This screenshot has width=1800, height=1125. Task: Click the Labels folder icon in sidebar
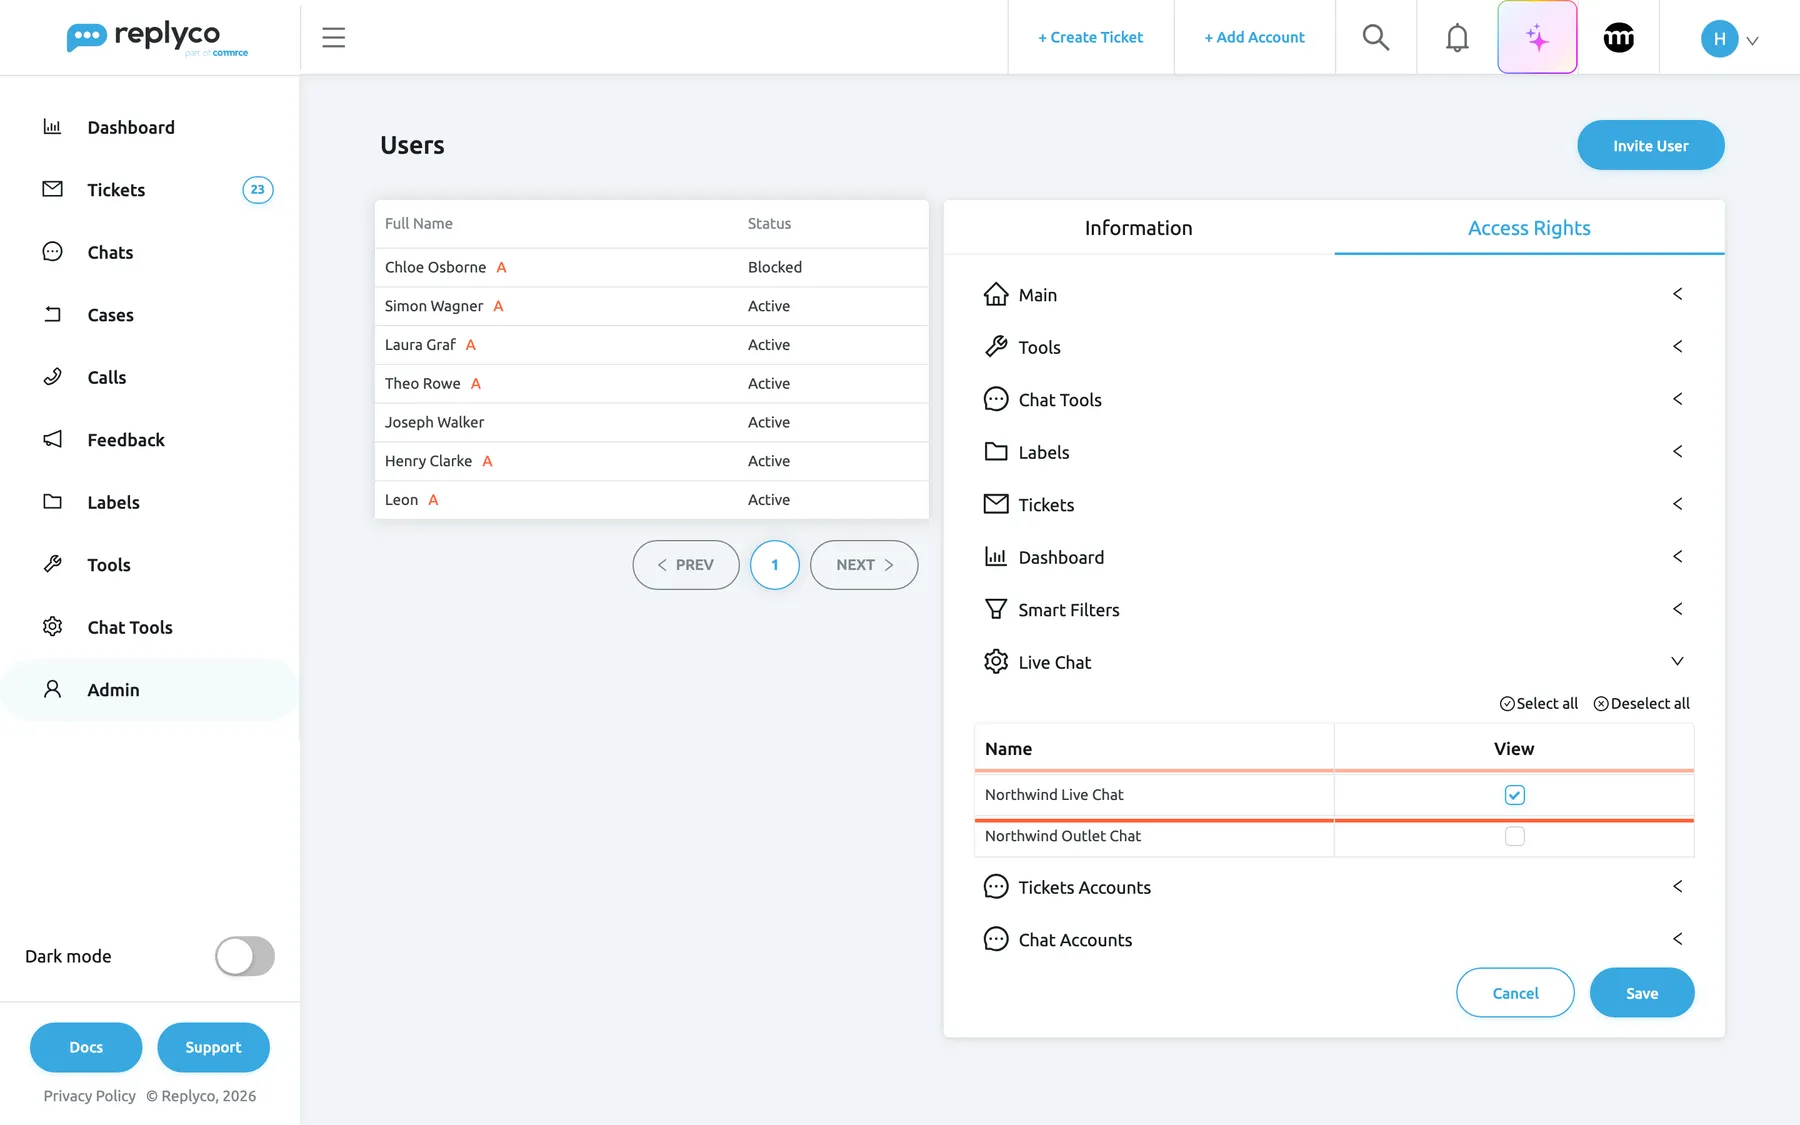[53, 502]
